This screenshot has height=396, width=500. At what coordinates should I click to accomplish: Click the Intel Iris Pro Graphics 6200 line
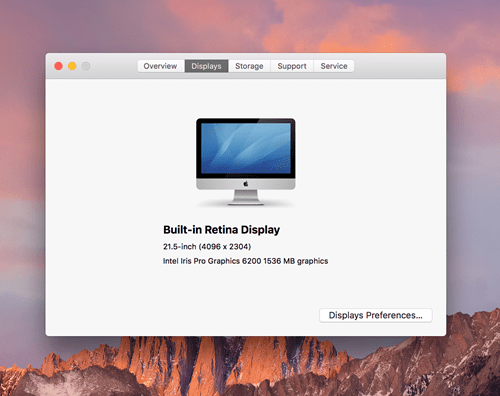click(x=245, y=261)
